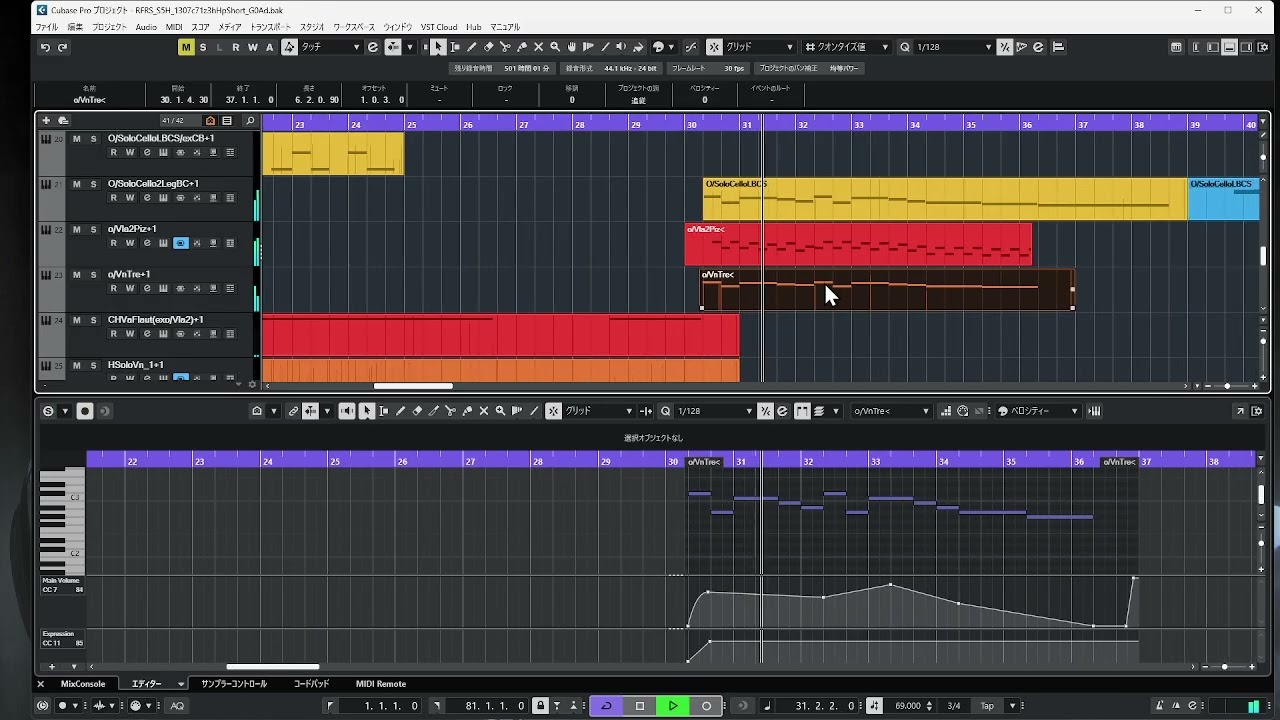Open the MIDI menu

pos(174,27)
